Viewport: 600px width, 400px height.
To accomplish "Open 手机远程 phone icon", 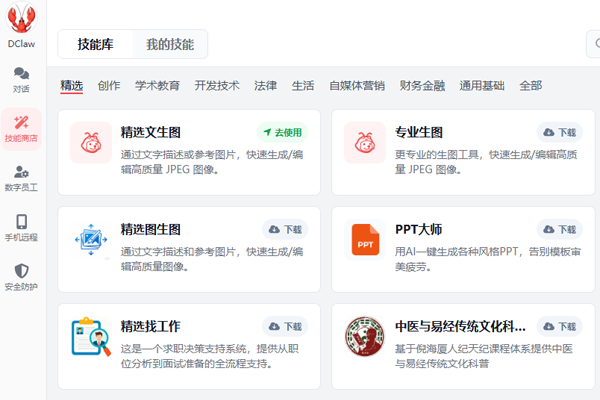I will coord(21,222).
